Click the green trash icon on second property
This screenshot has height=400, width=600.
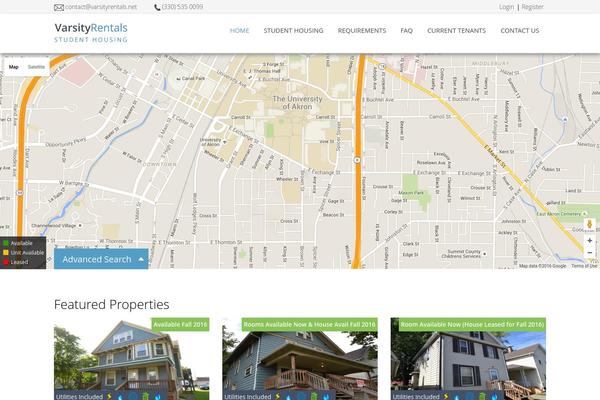pyautogui.click(x=314, y=397)
